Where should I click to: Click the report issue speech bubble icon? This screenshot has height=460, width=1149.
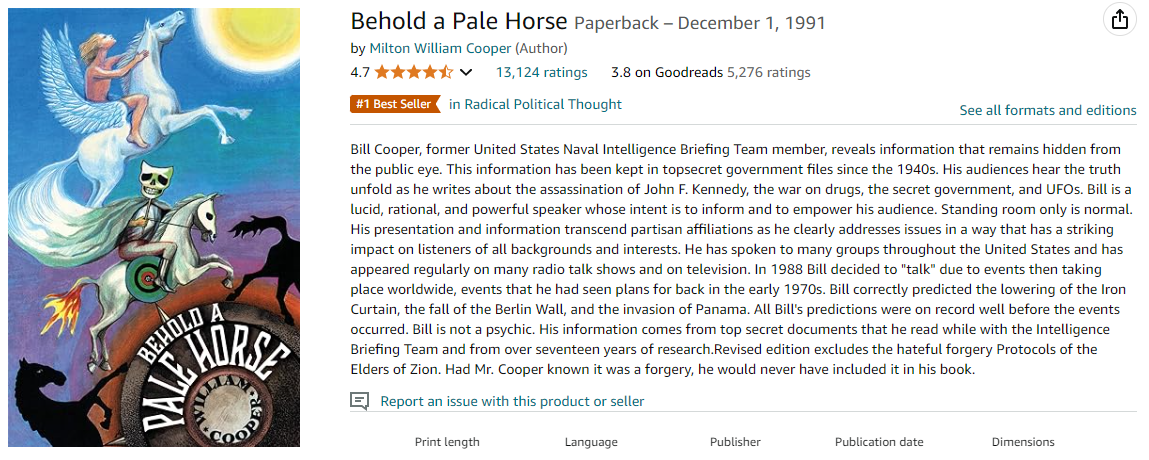coord(359,401)
